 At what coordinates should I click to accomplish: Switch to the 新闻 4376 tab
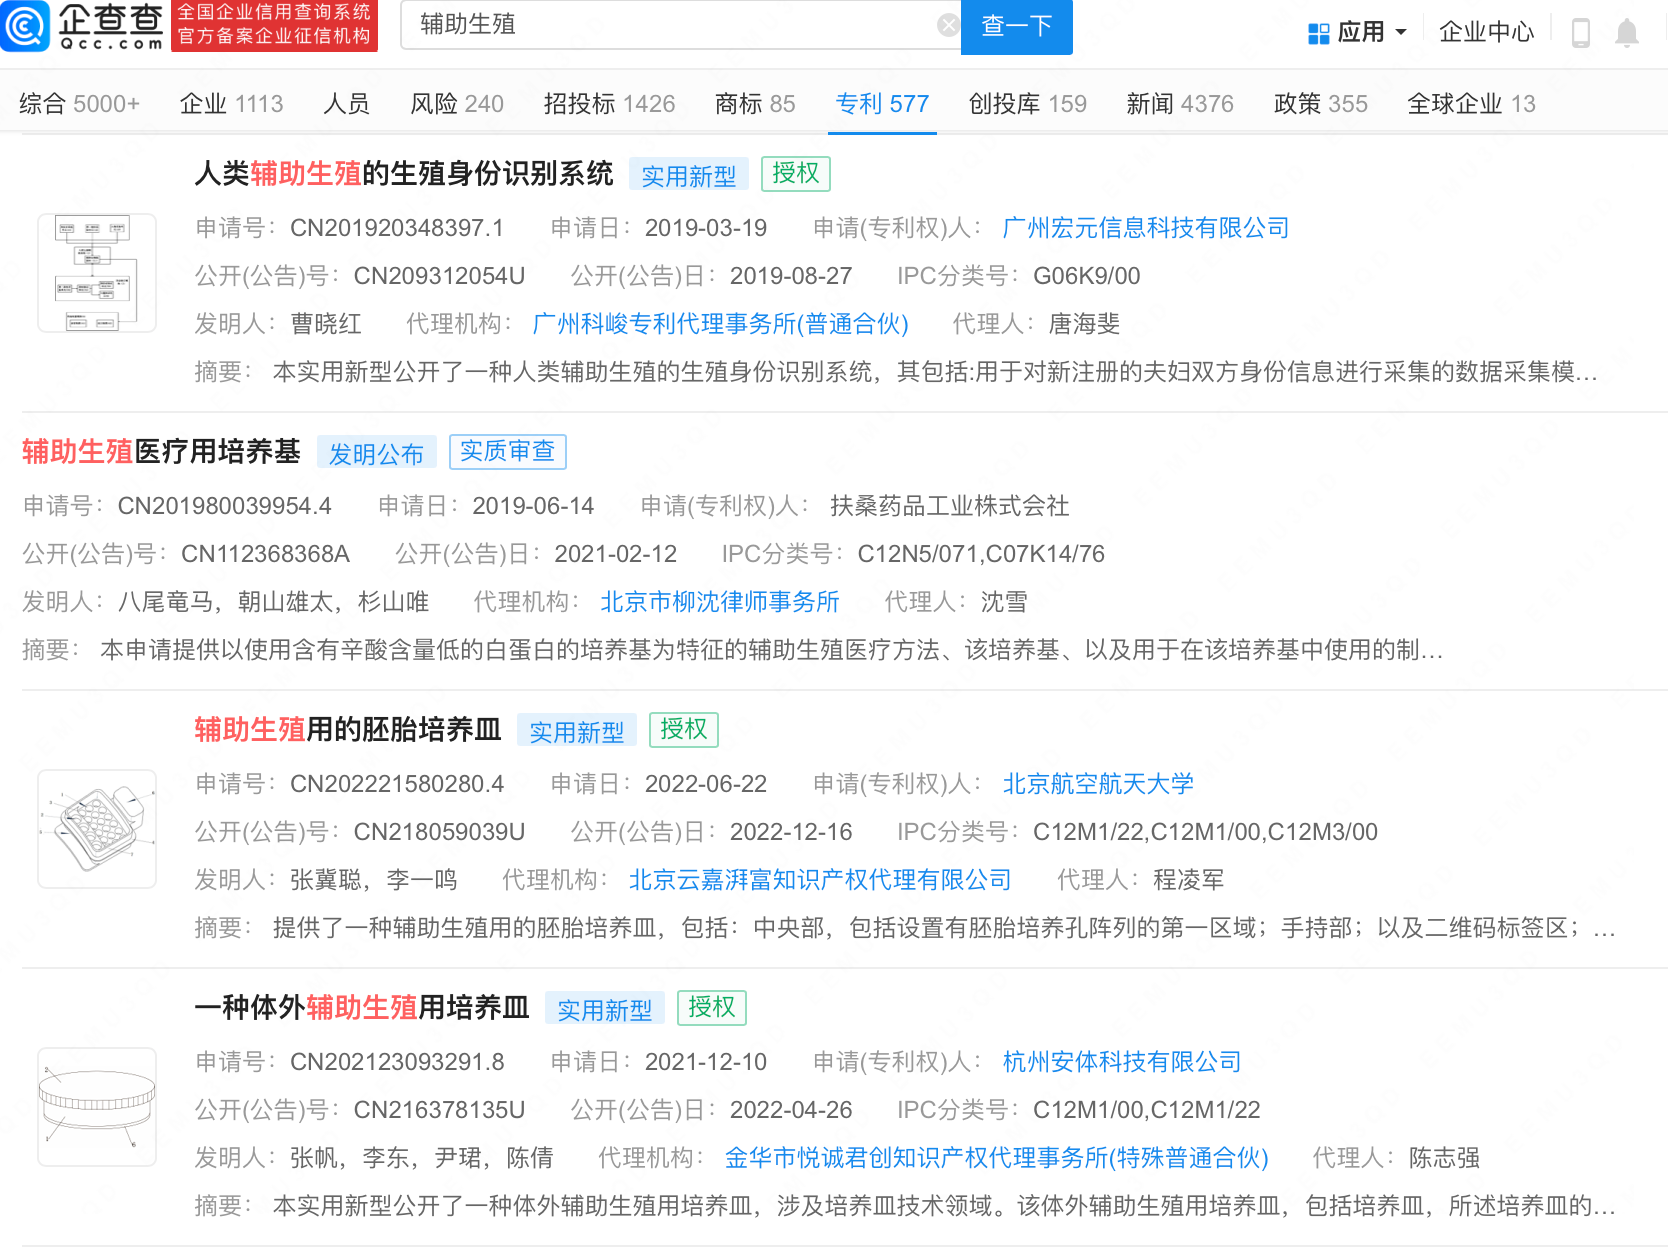pos(1180,103)
